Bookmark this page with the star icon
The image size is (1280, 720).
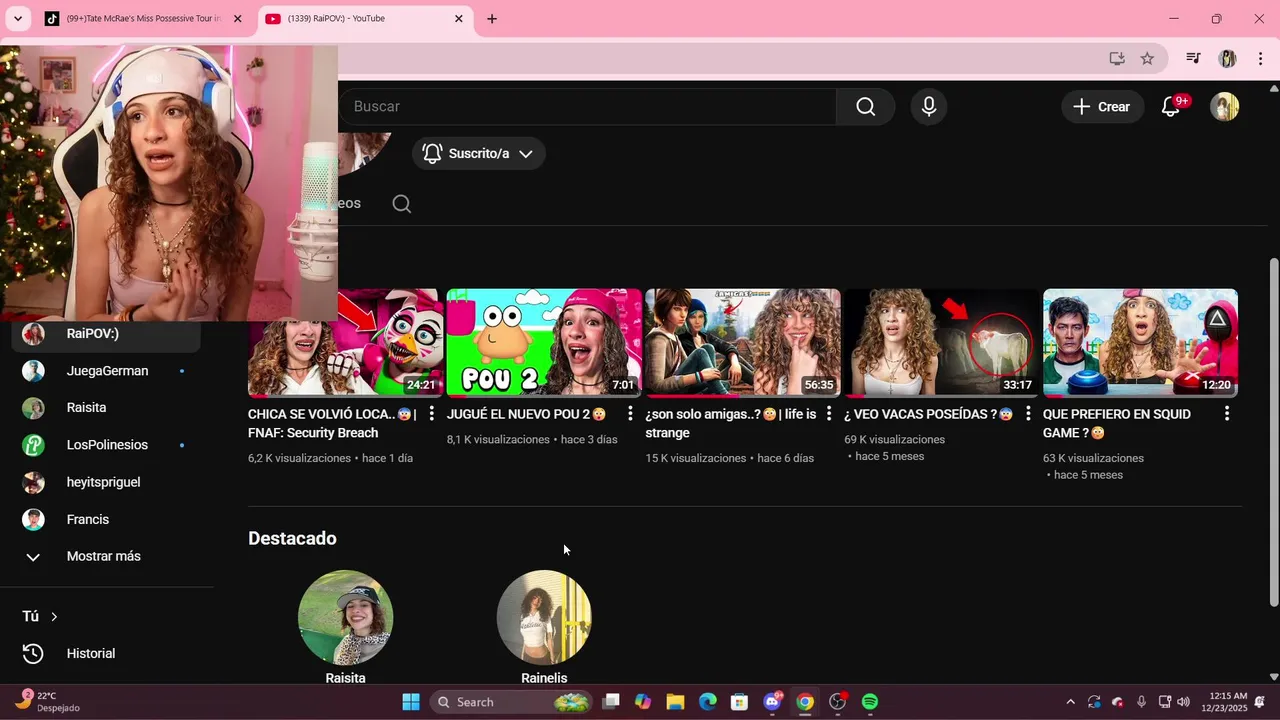click(x=1147, y=58)
